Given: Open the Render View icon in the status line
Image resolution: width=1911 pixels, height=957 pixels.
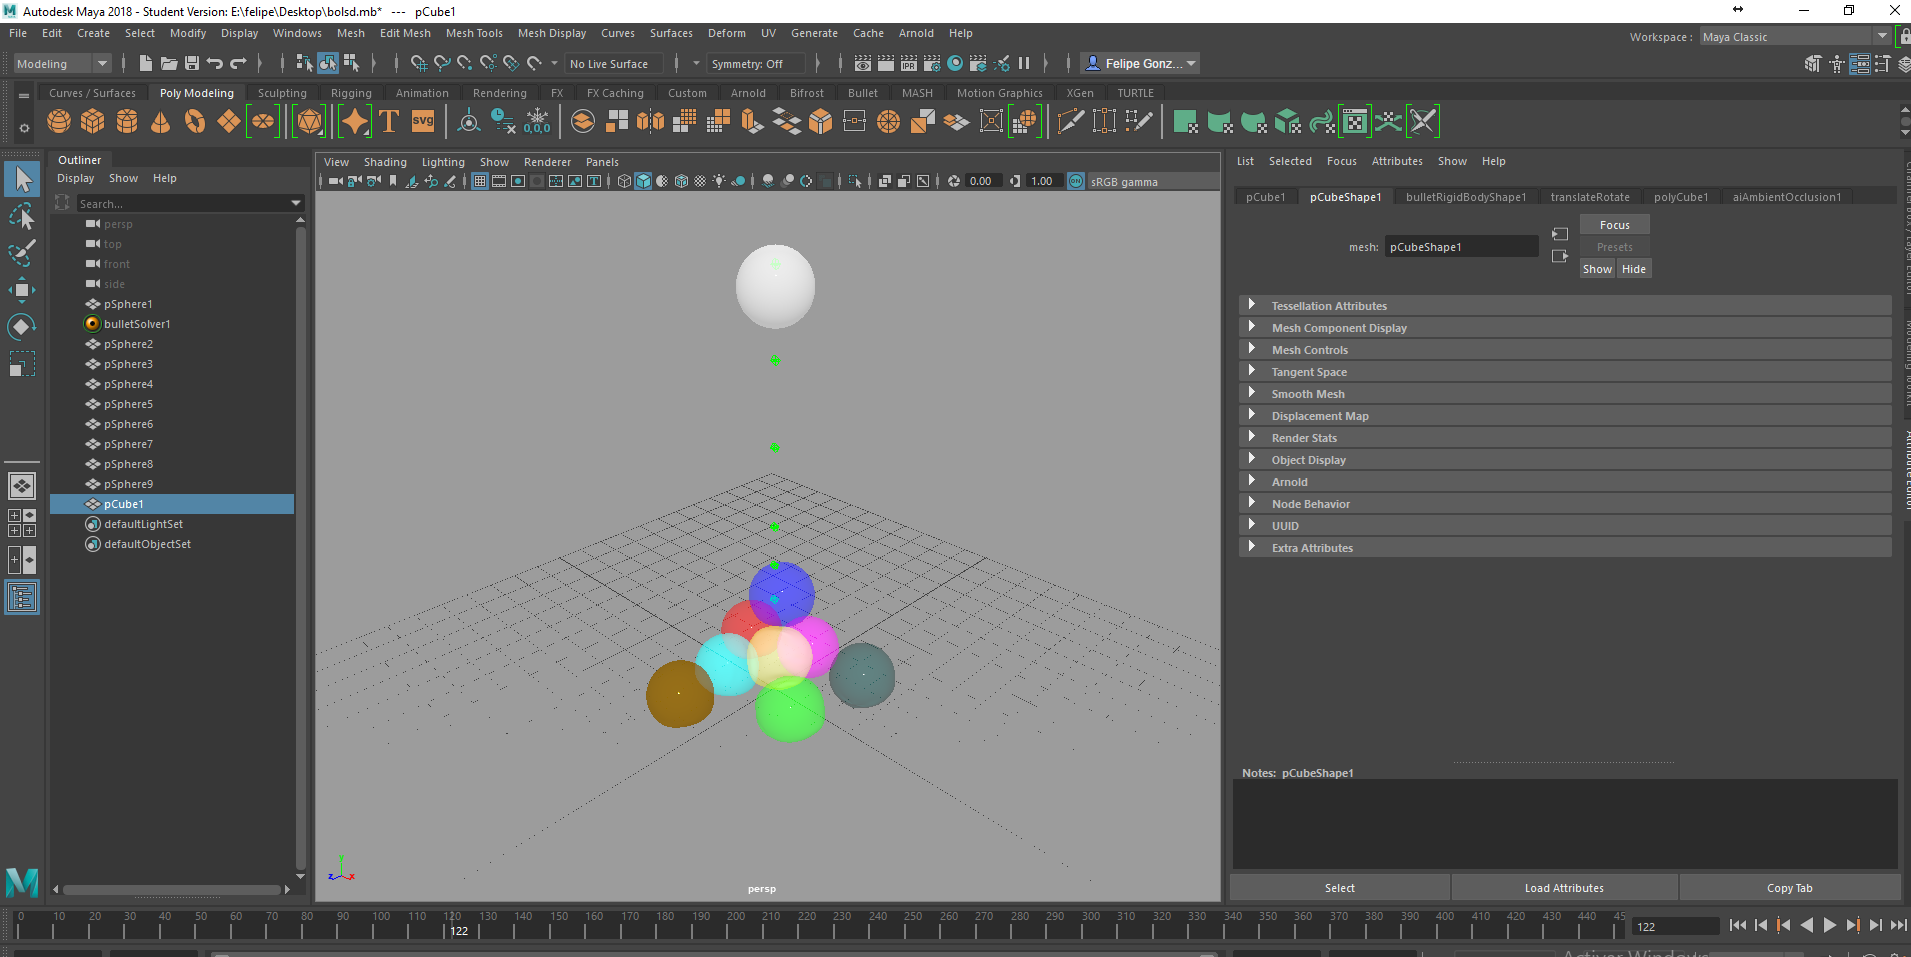Looking at the screenshot, I should tap(862, 63).
